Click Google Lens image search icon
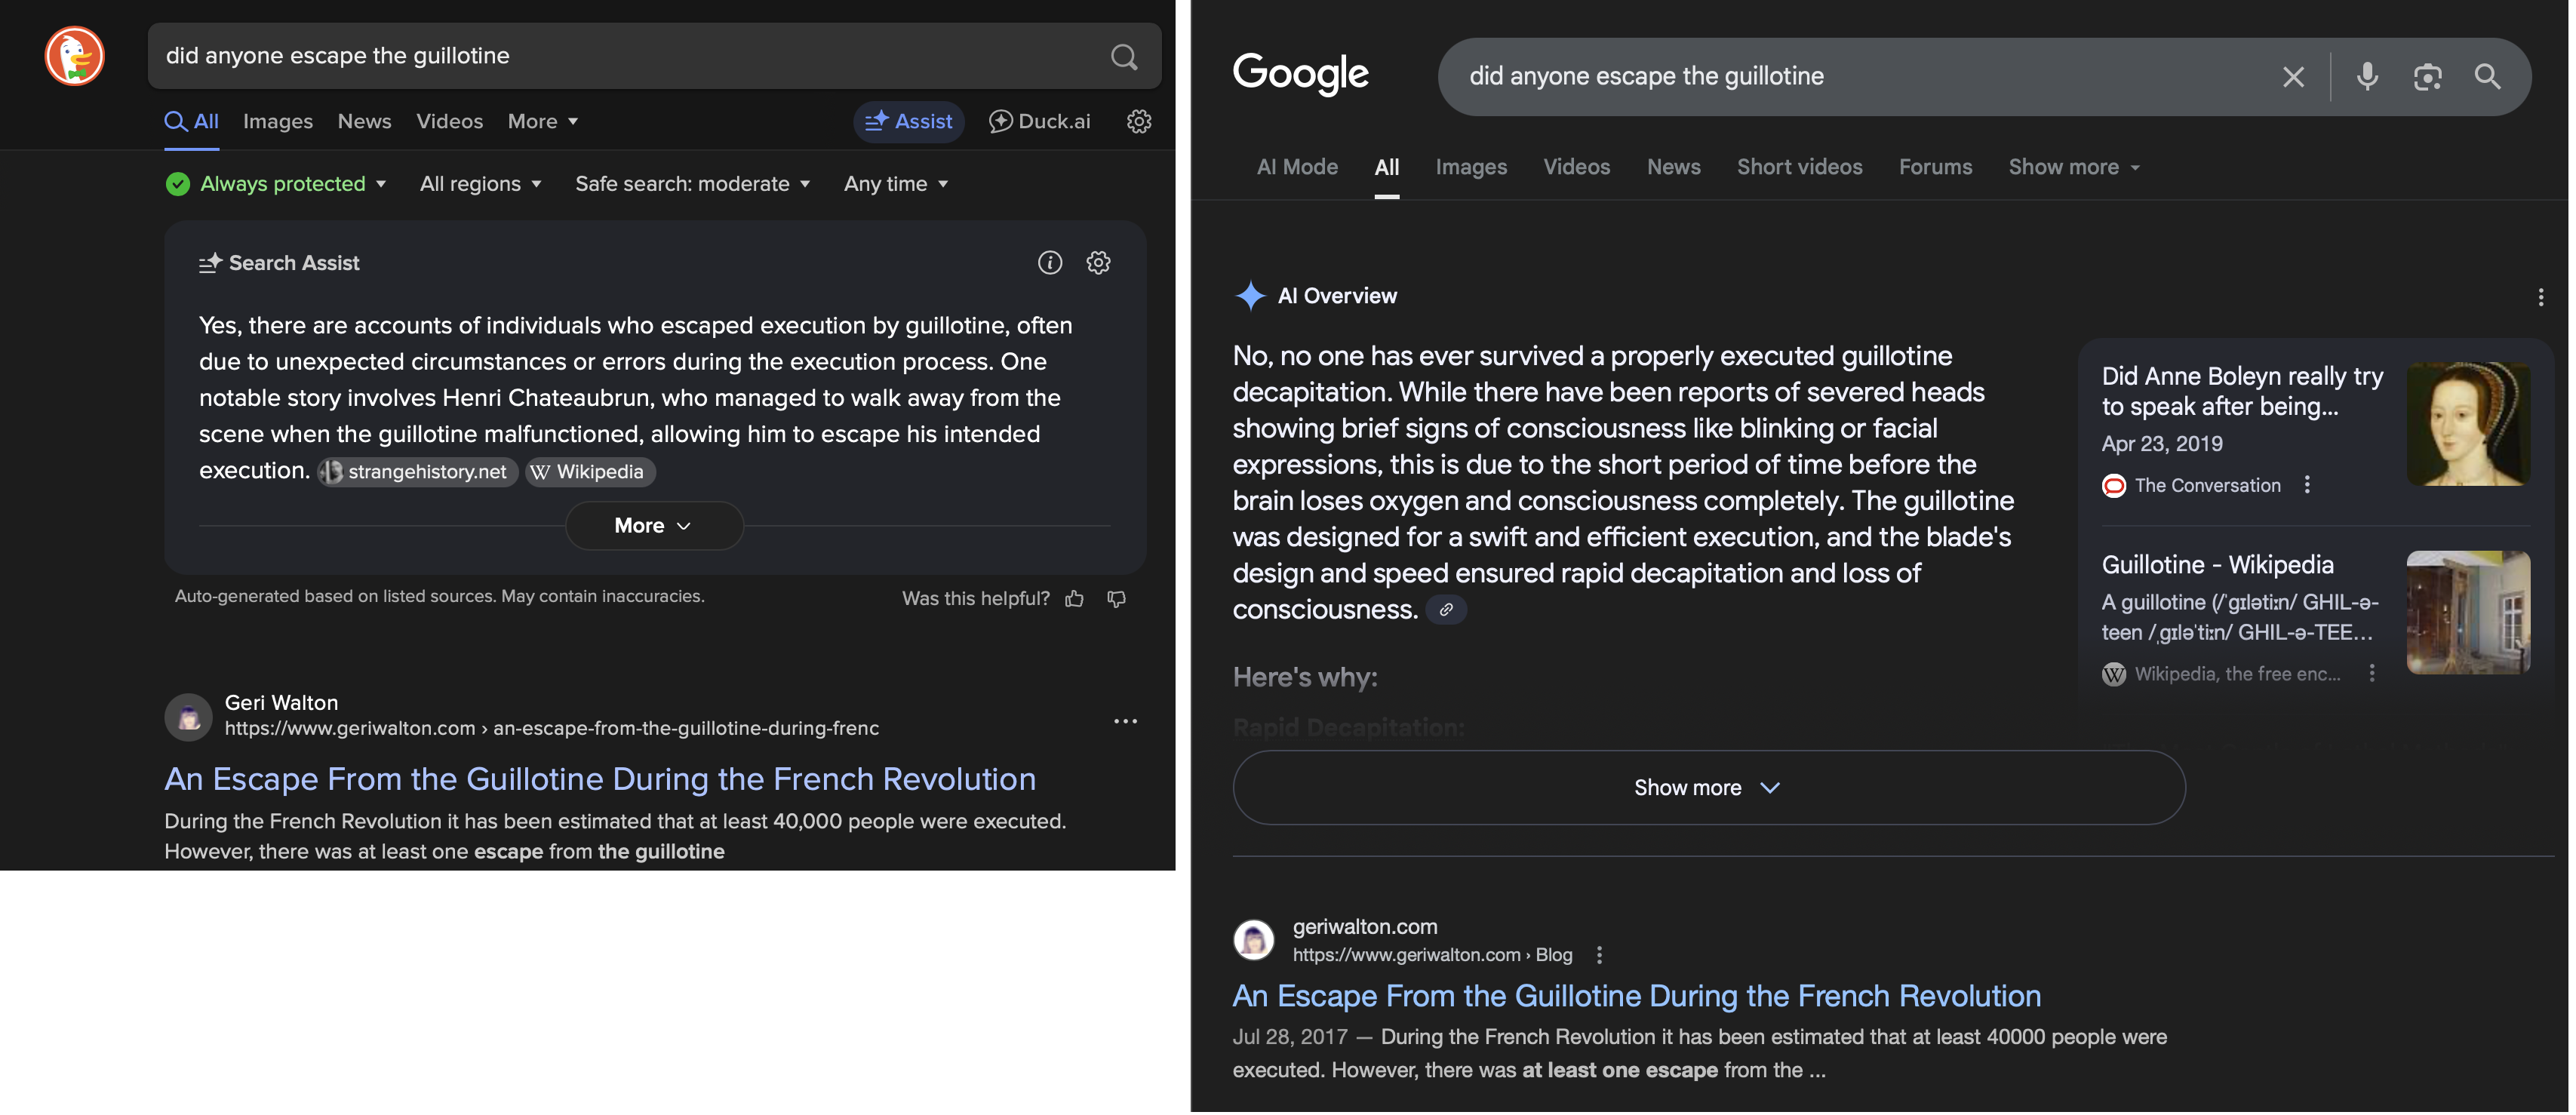Screen dimensions: 2576x1115 (x=2427, y=77)
